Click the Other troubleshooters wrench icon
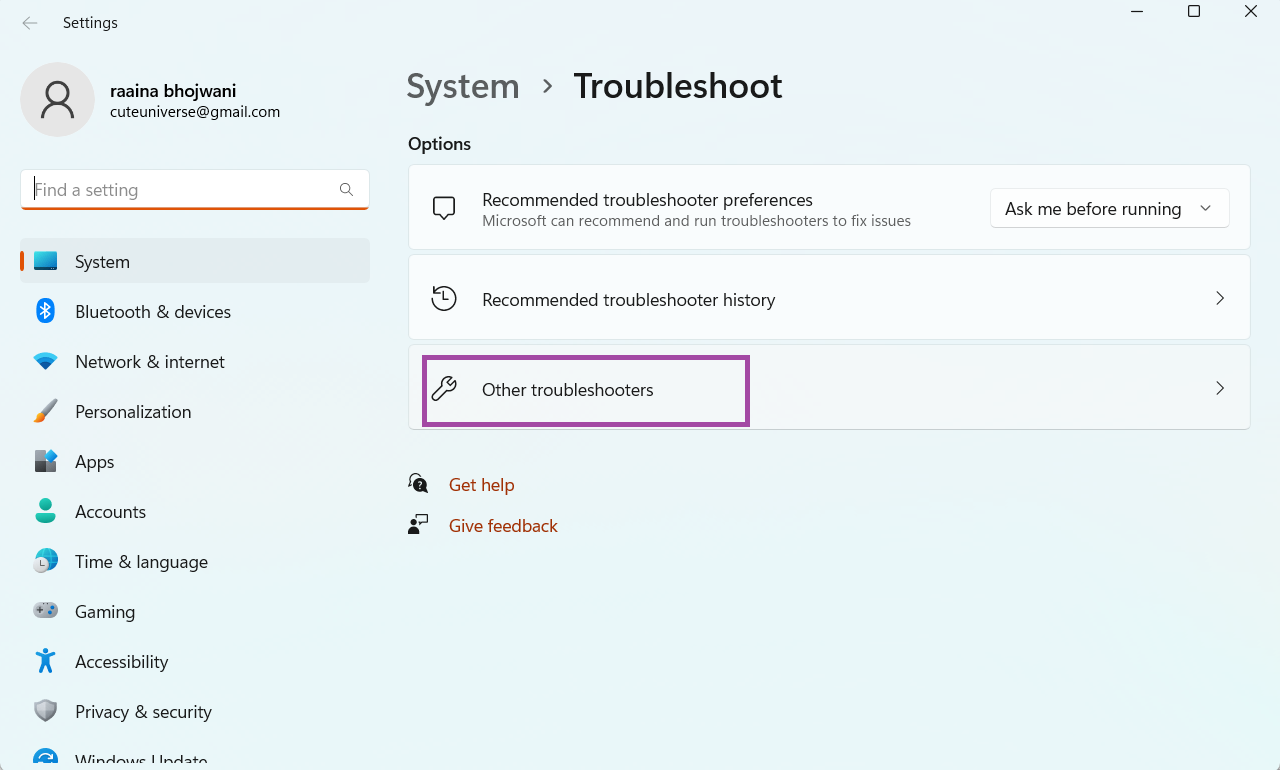This screenshot has height=770, width=1280. point(444,389)
